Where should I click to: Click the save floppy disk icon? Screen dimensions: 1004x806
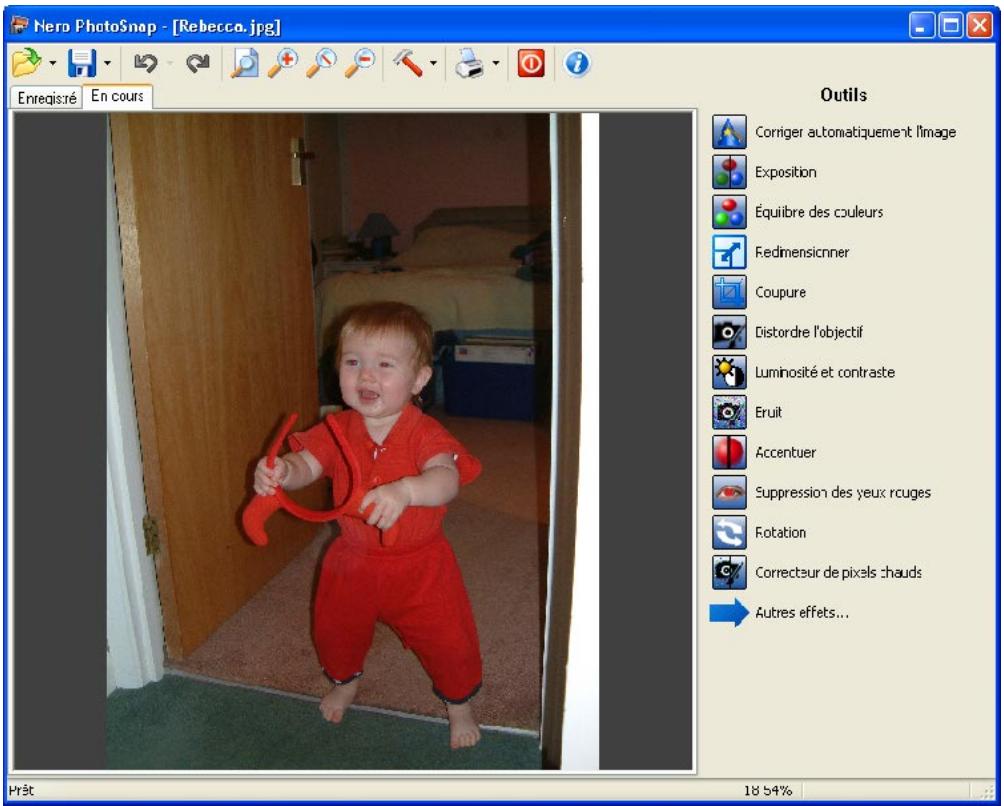82,63
